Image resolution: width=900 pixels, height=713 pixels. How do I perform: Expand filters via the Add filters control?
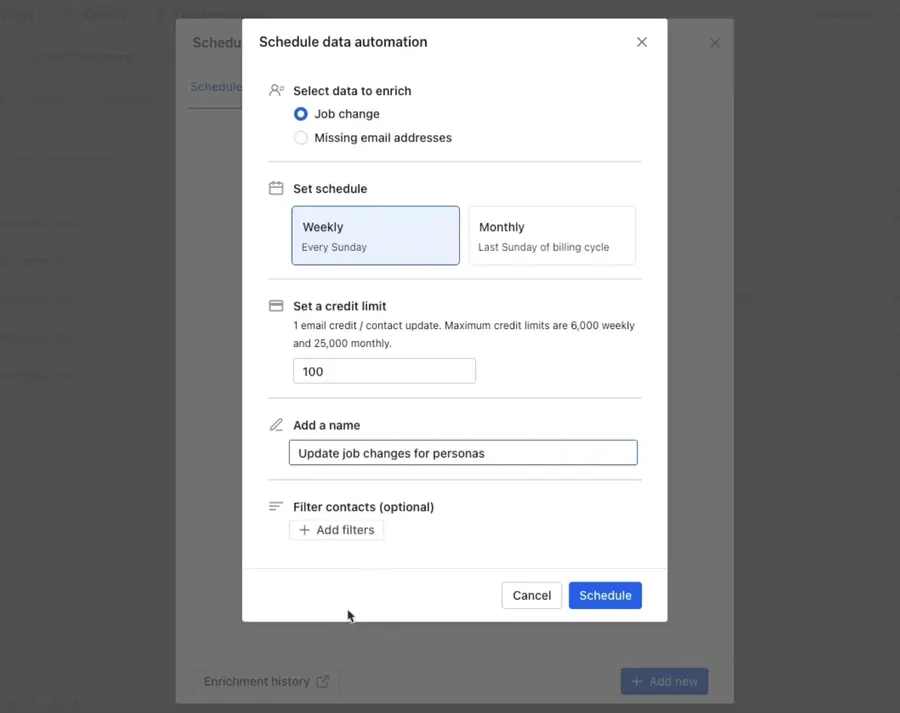pos(336,529)
